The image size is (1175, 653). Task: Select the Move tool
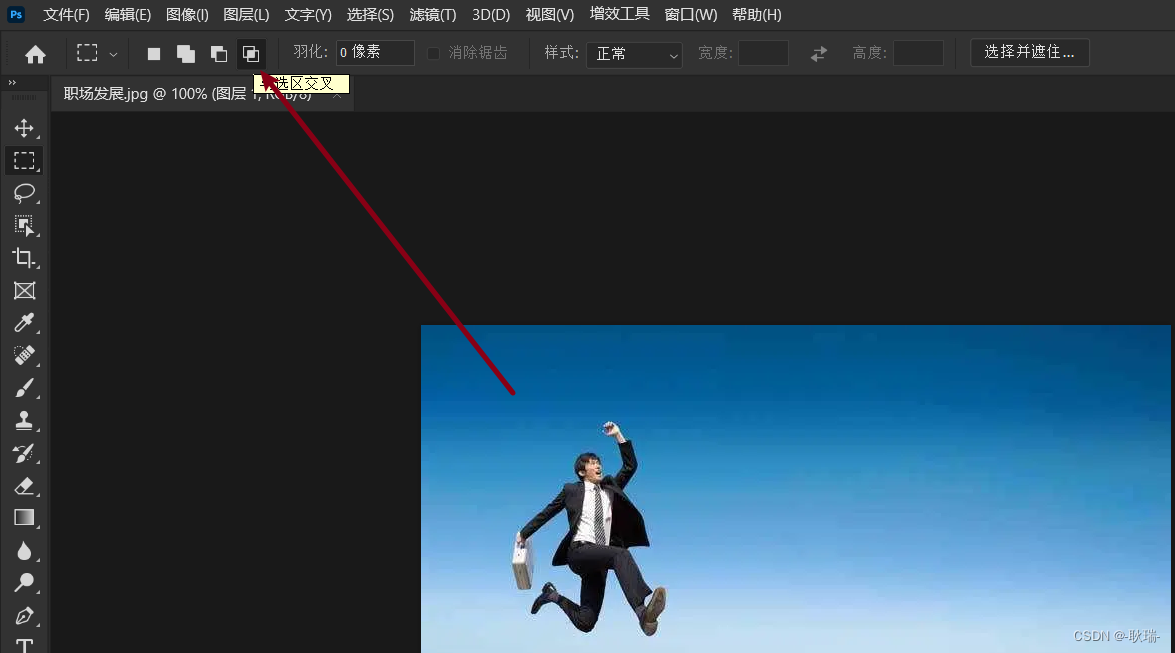26,128
